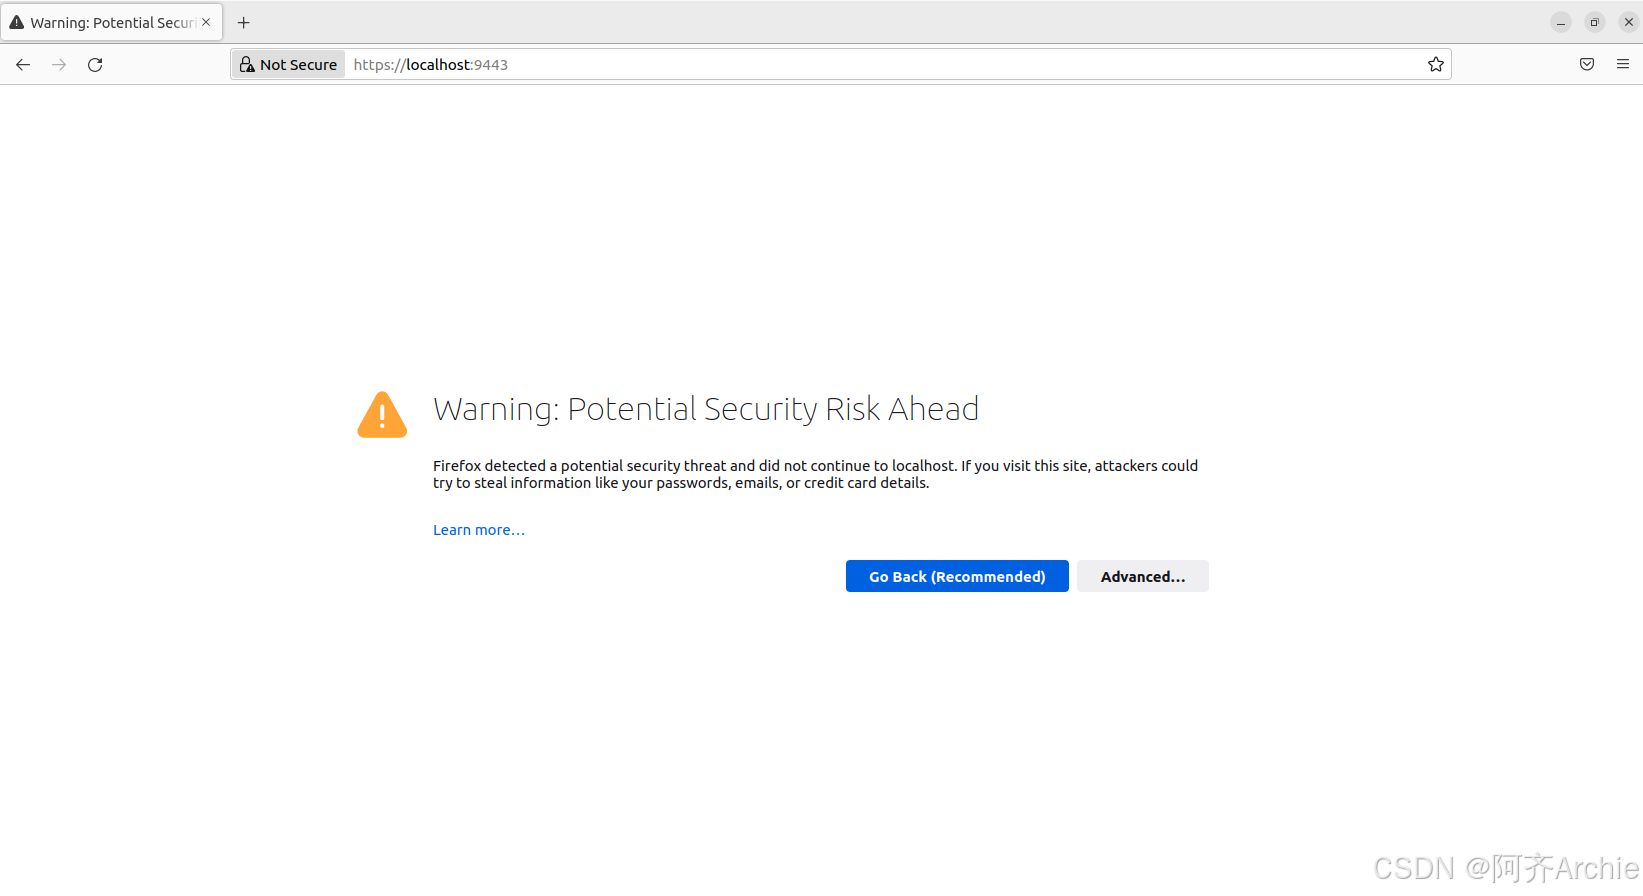Bookmark this page with the star
1643x896 pixels.
point(1436,65)
